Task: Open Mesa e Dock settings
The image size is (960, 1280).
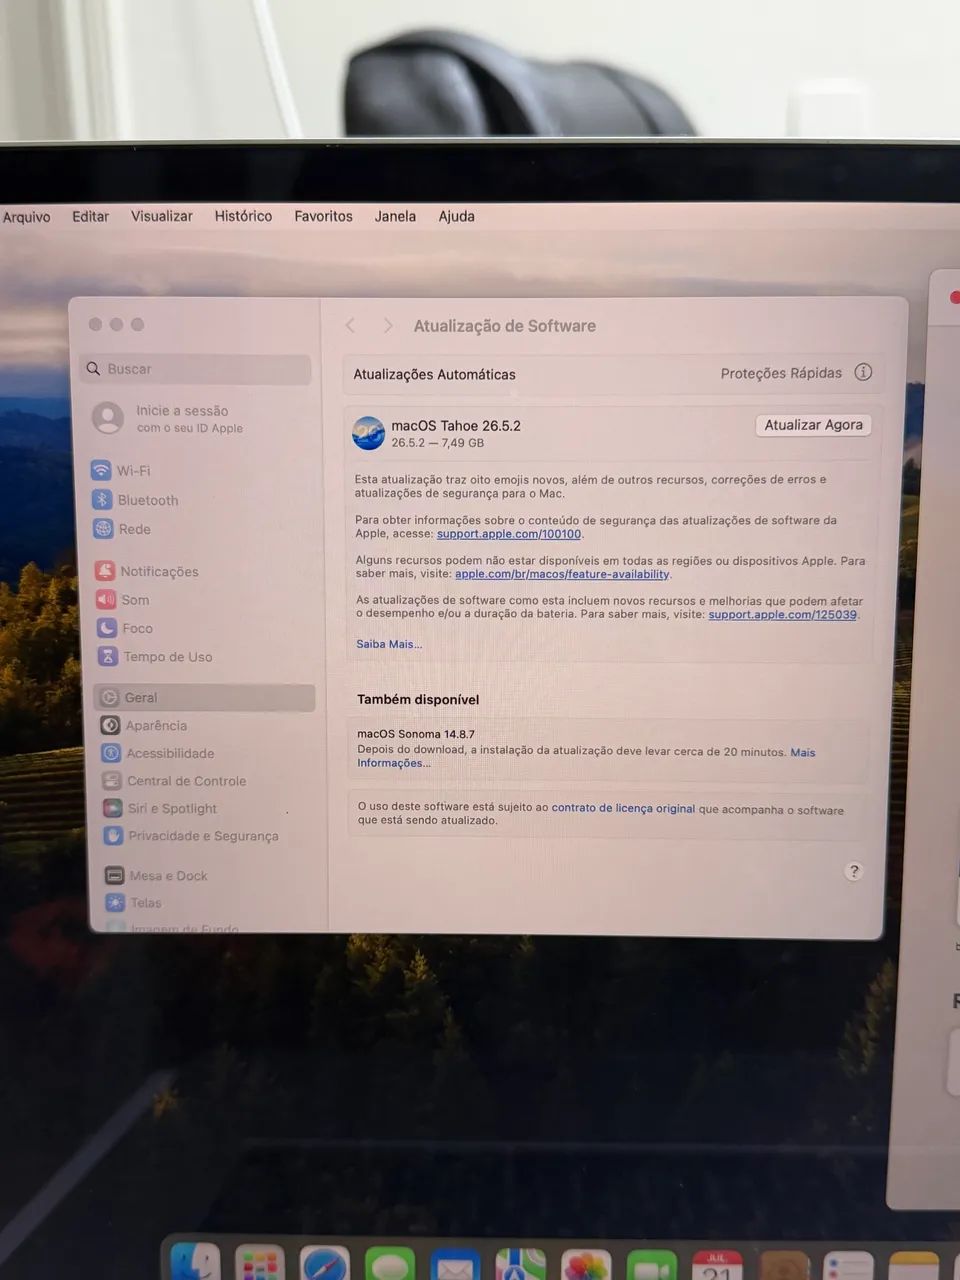Action: click(x=156, y=876)
